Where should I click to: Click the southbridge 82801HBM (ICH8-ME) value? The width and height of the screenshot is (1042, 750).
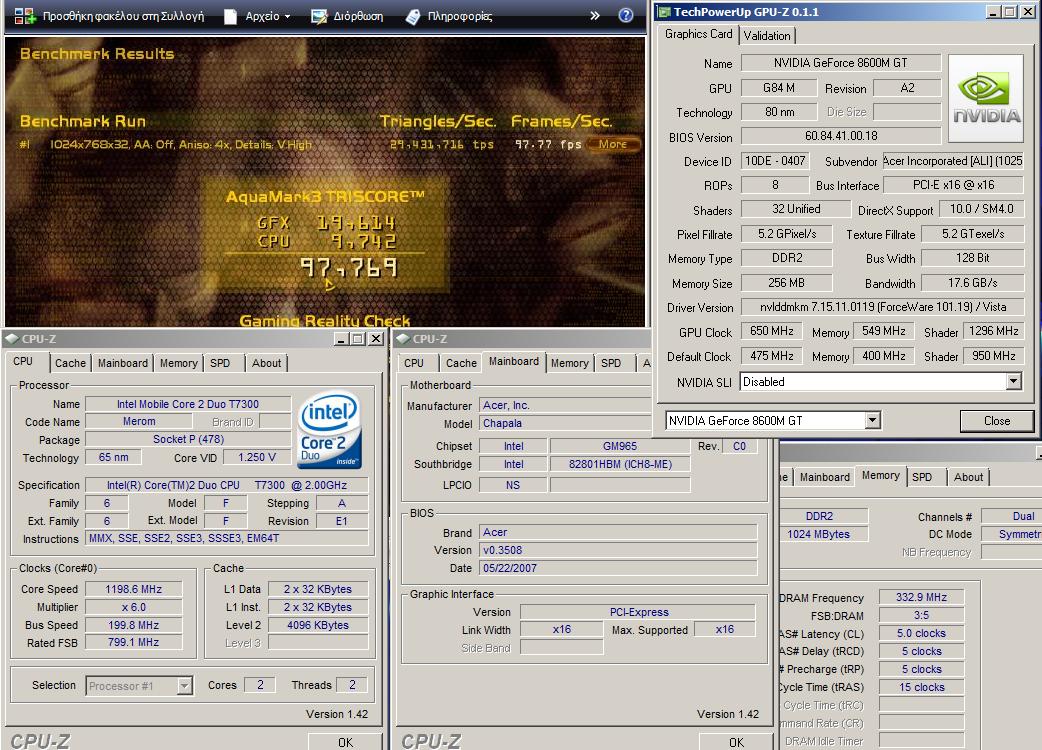(620, 464)
